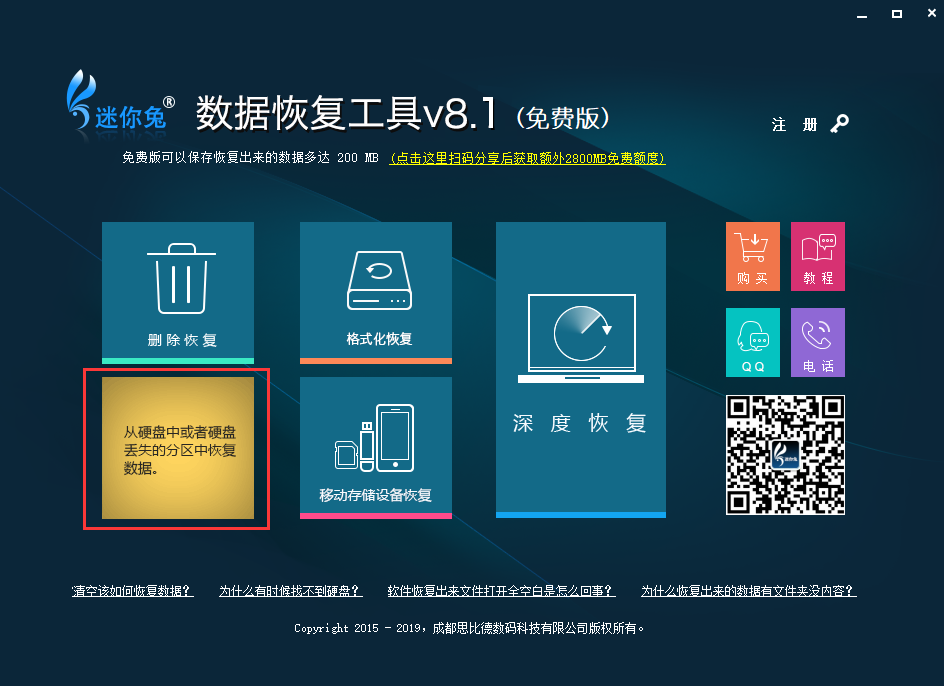Viewport: 944px width, 686px height.
Task: Start 深度恢复 deep recovery
Action: (581, 370)
